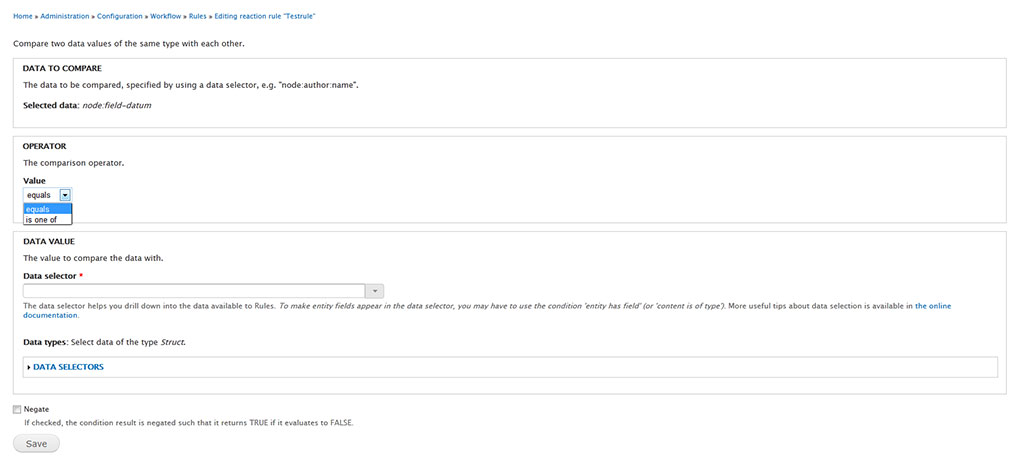Click the Value box showing "equals"
Viewport: 1024px width, 463px height.
click(x=41, y=195)
